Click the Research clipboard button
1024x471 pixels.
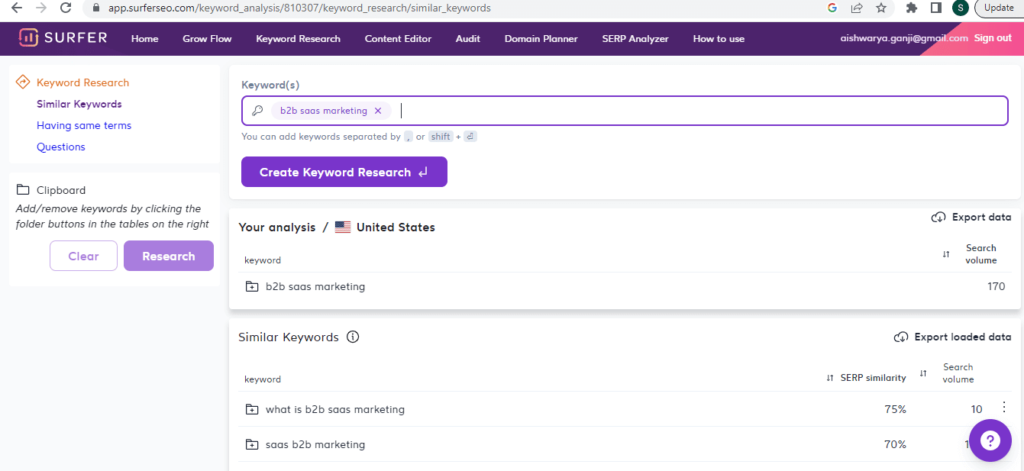(168, 255)
